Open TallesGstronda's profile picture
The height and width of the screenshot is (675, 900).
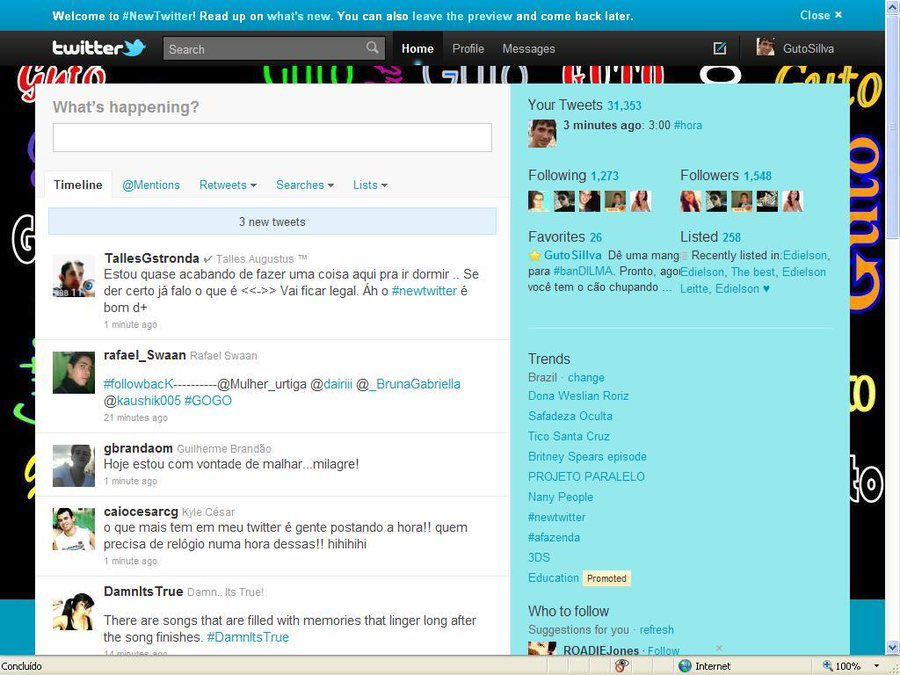(73, 276)
